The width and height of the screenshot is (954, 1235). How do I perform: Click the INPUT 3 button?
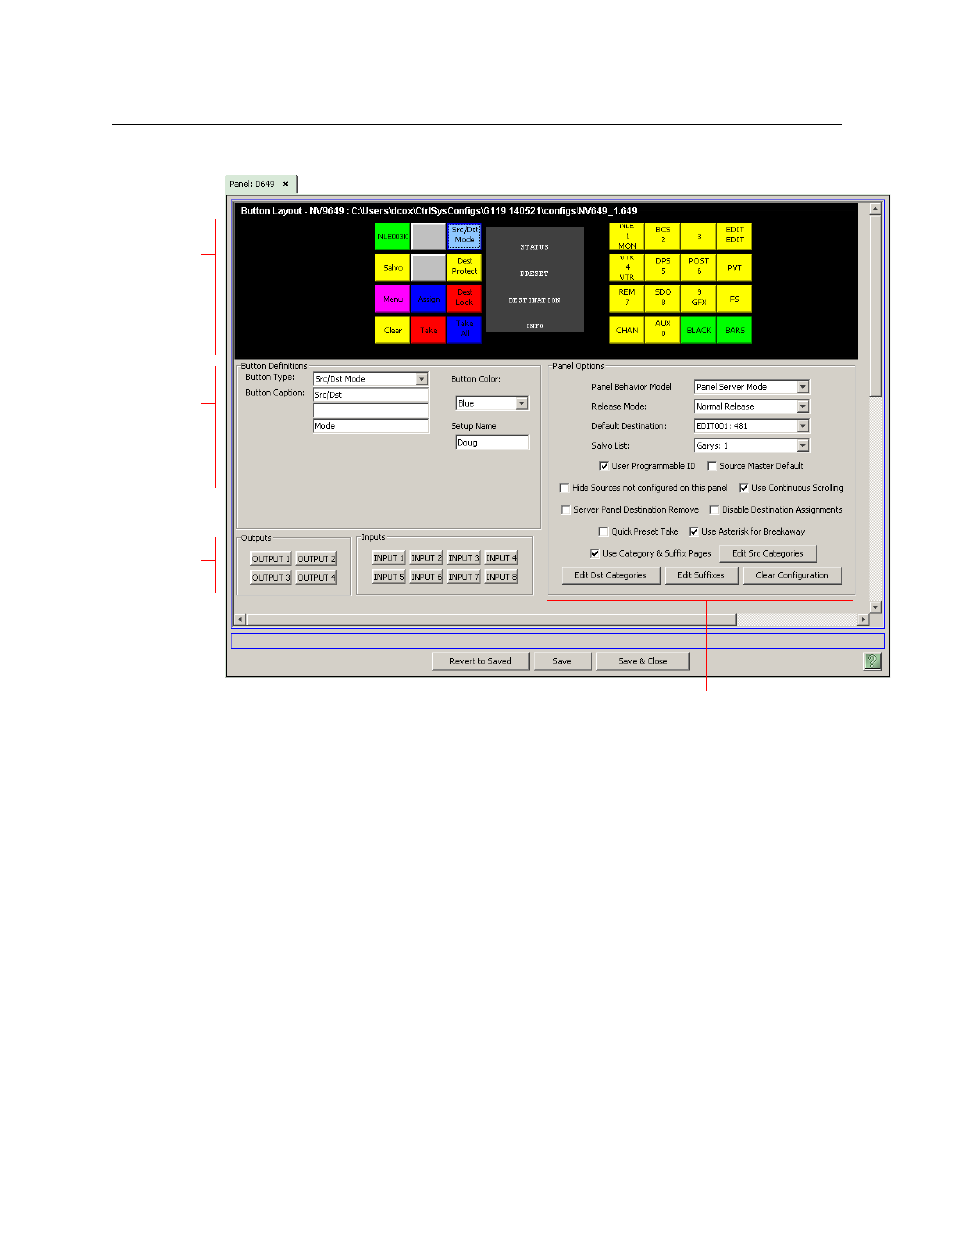pos(463,558)
